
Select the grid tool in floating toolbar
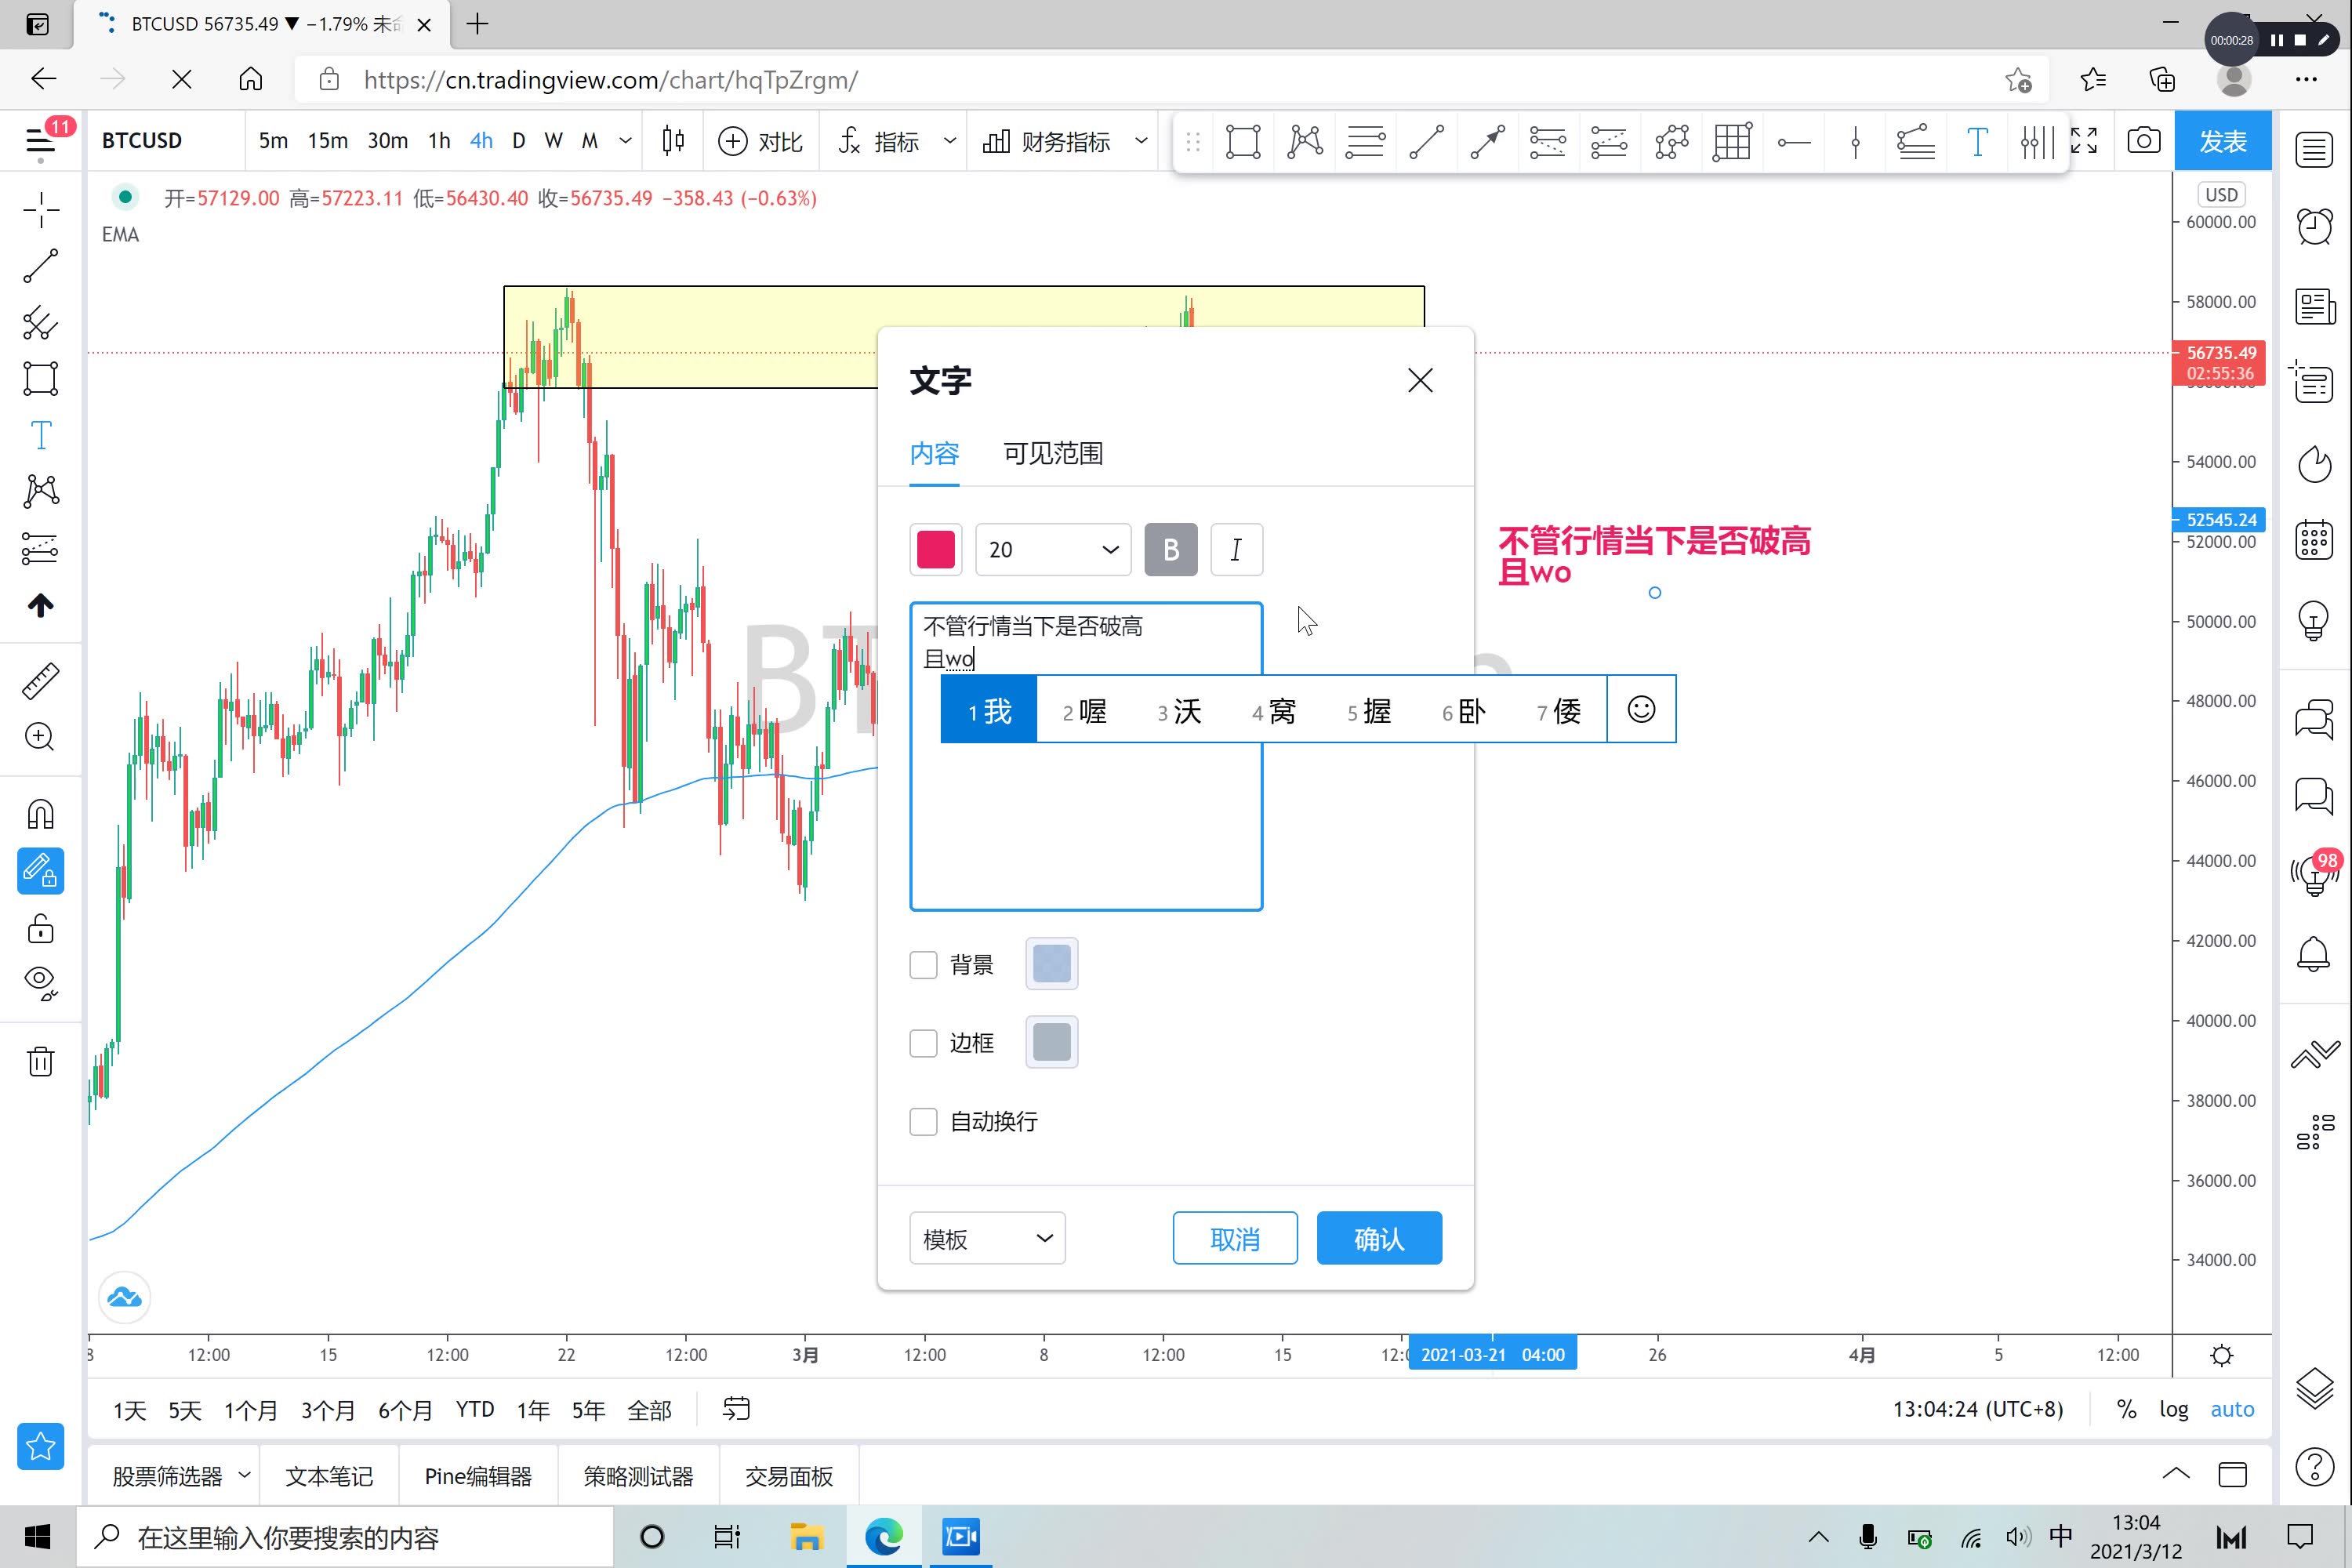tap(1732, 141)
